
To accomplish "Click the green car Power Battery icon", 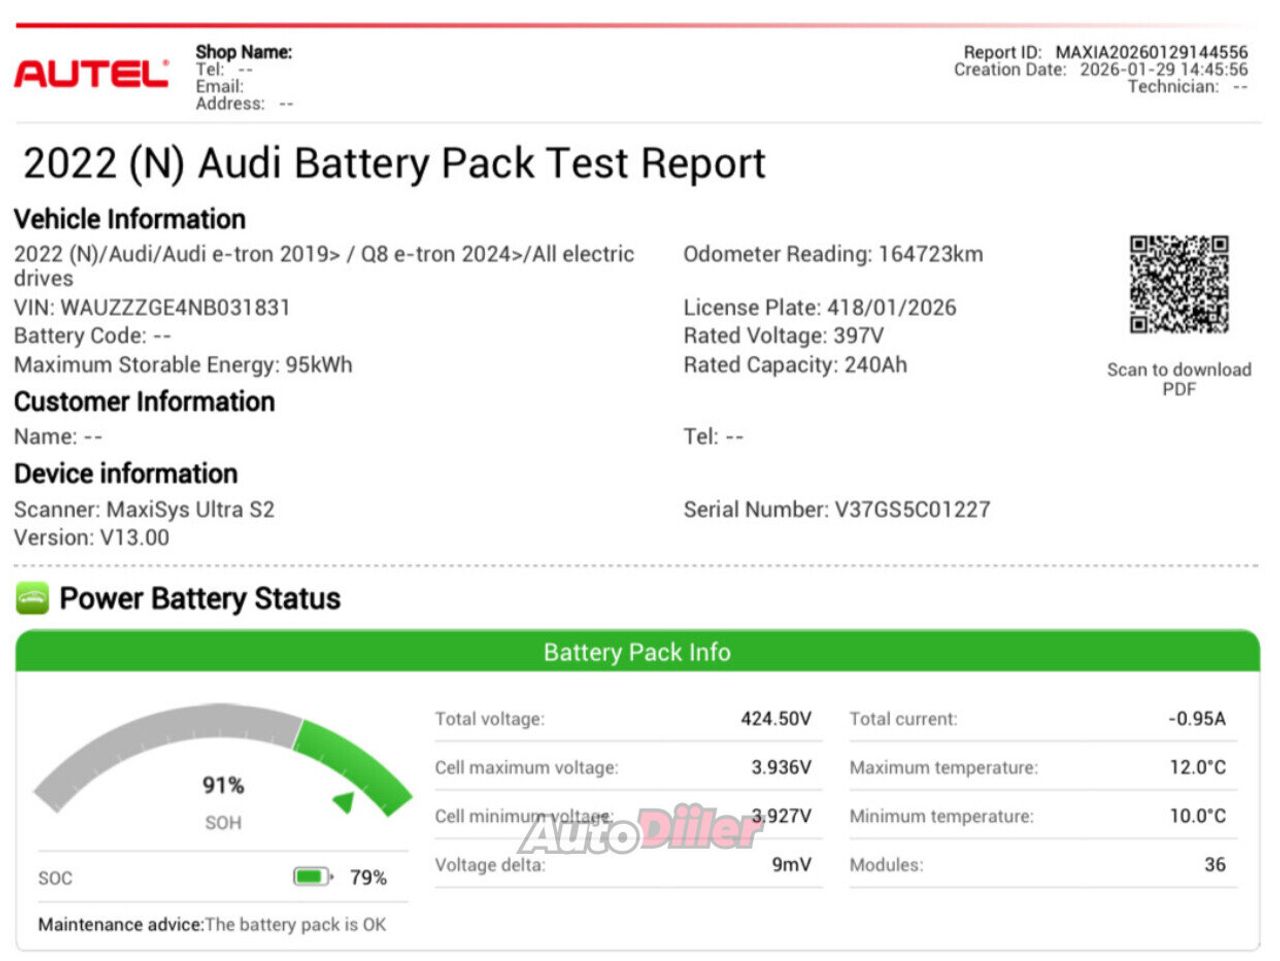I will (32, 599).
